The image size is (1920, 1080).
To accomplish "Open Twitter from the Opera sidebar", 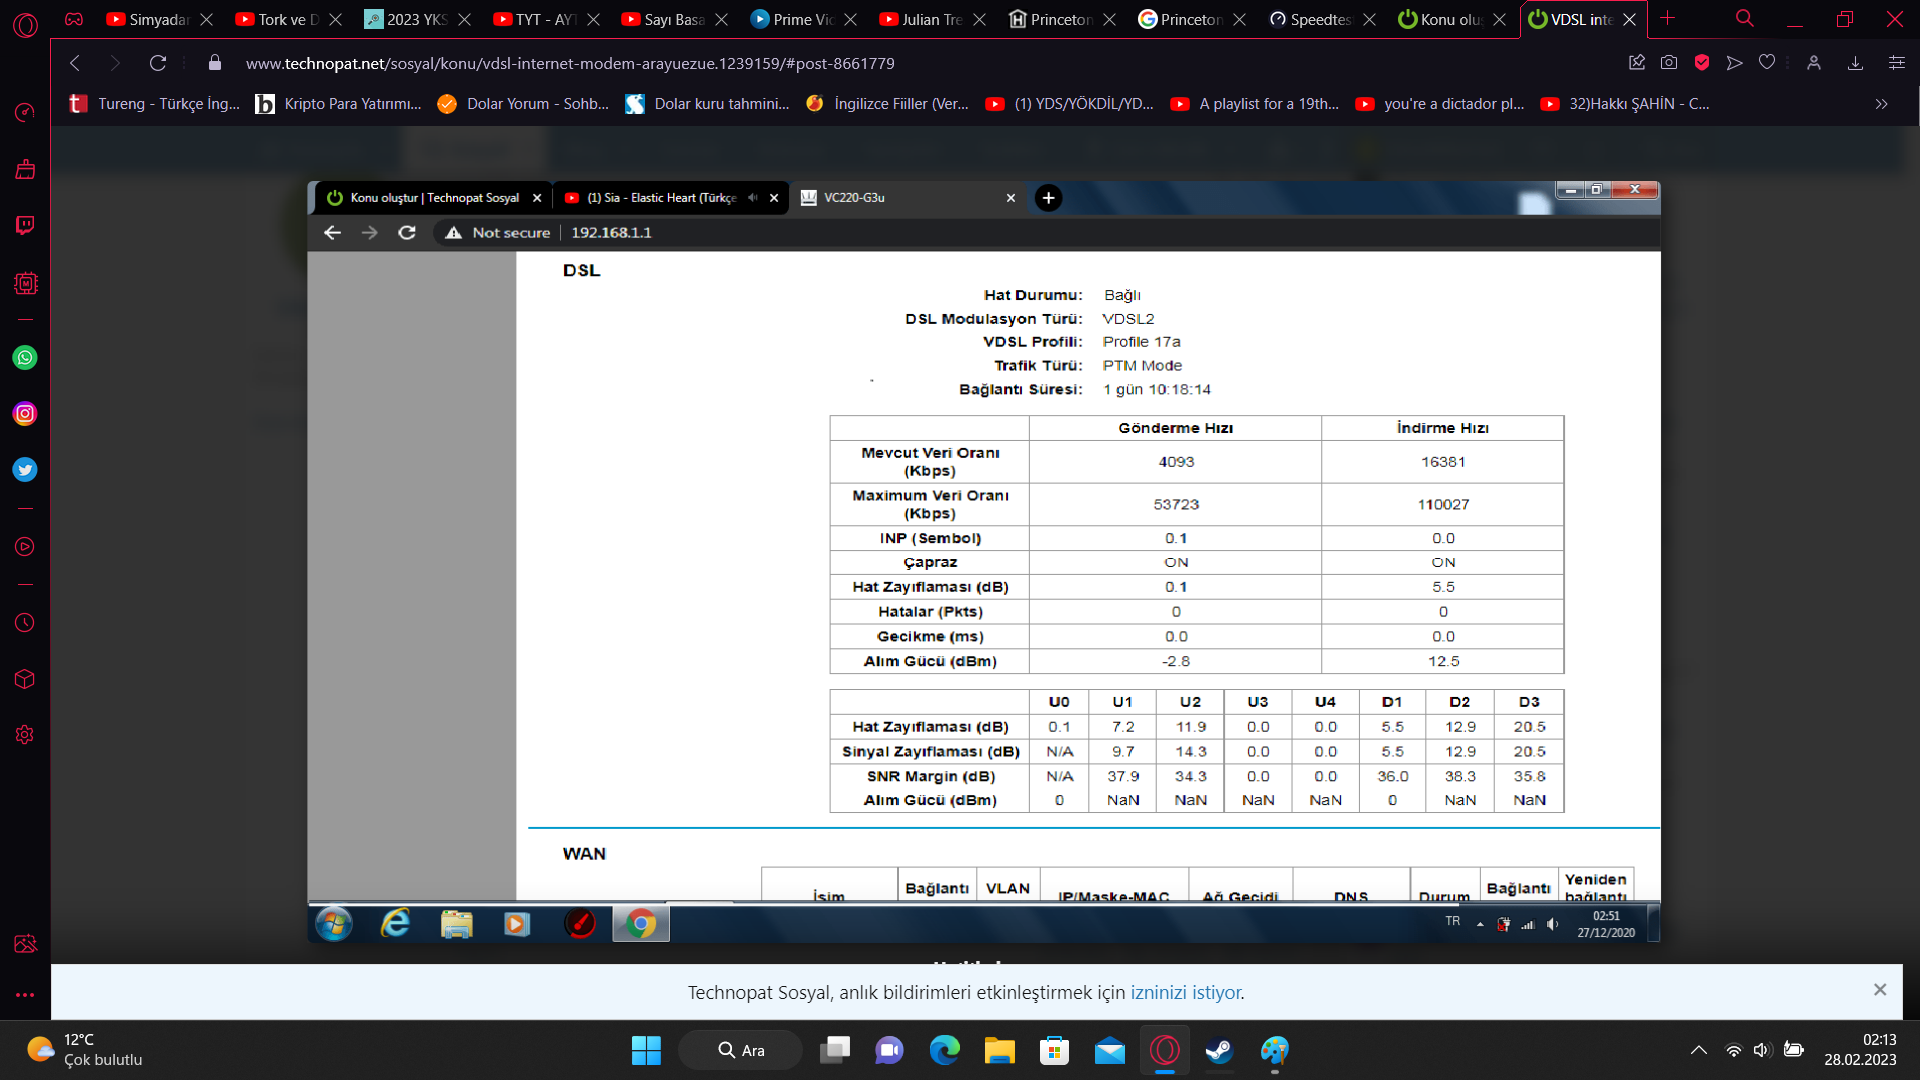I will click(25, 470).
